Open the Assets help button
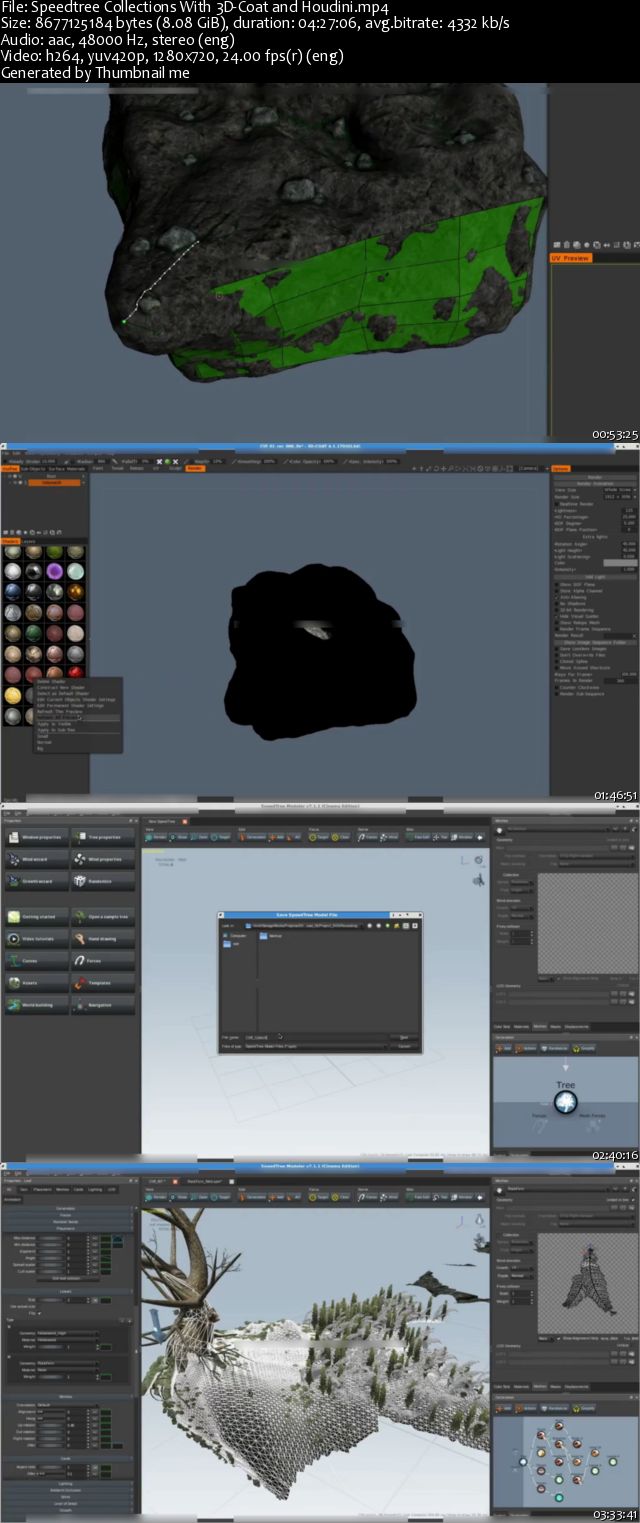 click(x=36, y=983)
